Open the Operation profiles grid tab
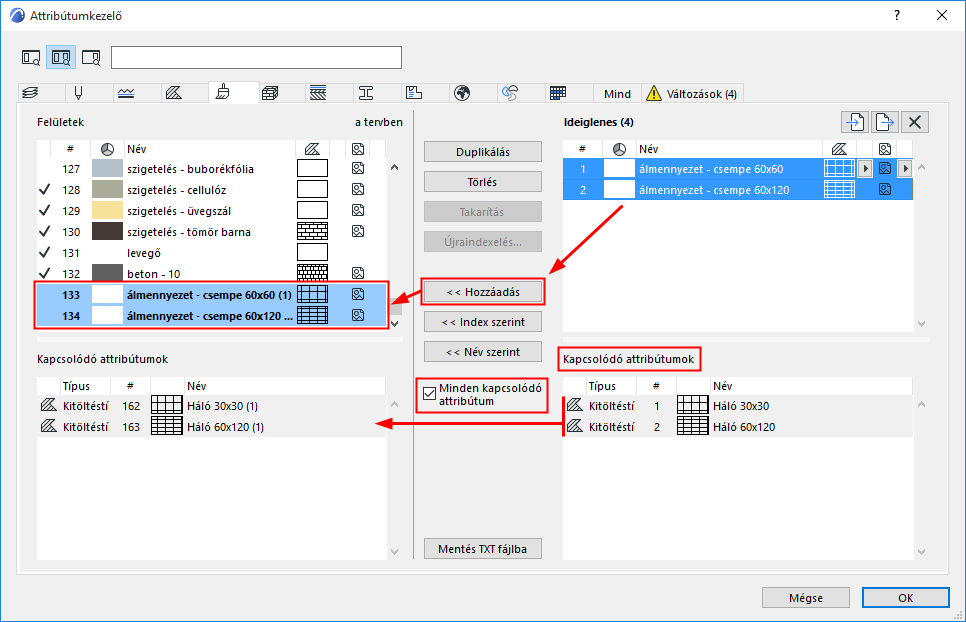The width and height of the screenshot is (966, 622). click(x=558, y=93)
